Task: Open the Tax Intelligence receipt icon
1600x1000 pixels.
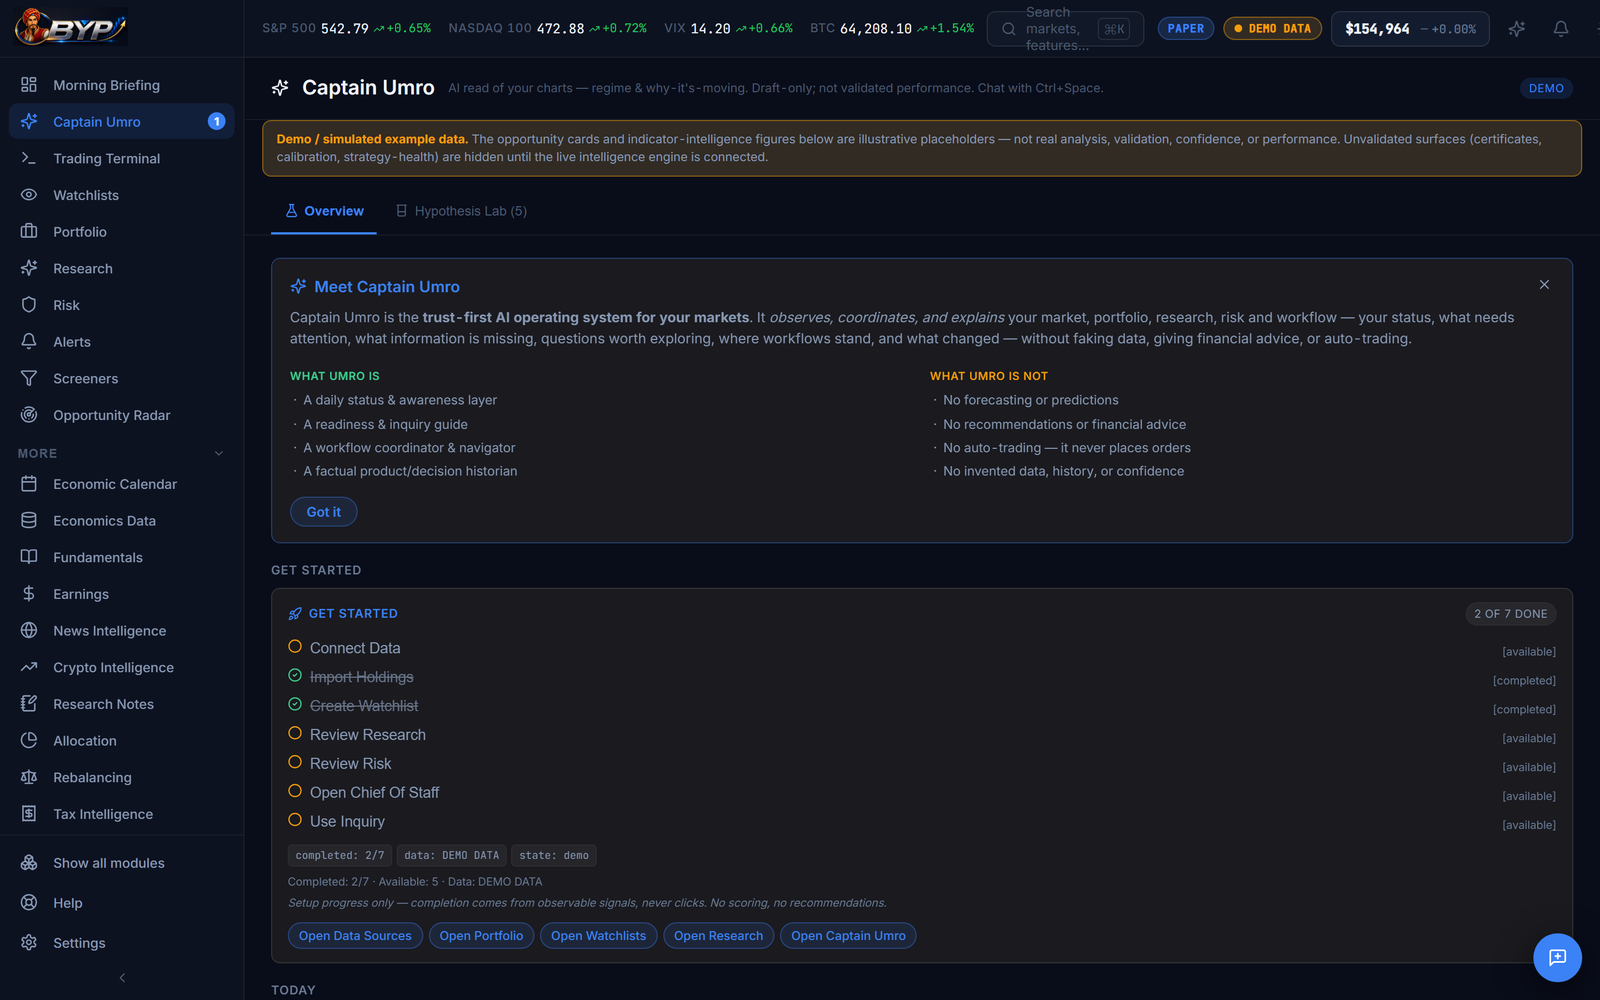Action: [x=29, y=814]
